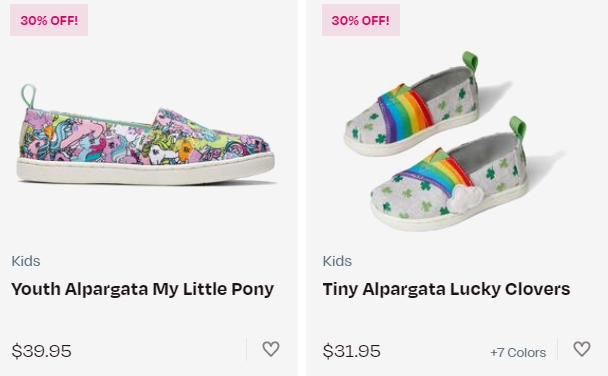This screenshot has width=608, height=376.
Task: Favorite the Lucky Clovers shoe with heart
Action: click(582, 349)
